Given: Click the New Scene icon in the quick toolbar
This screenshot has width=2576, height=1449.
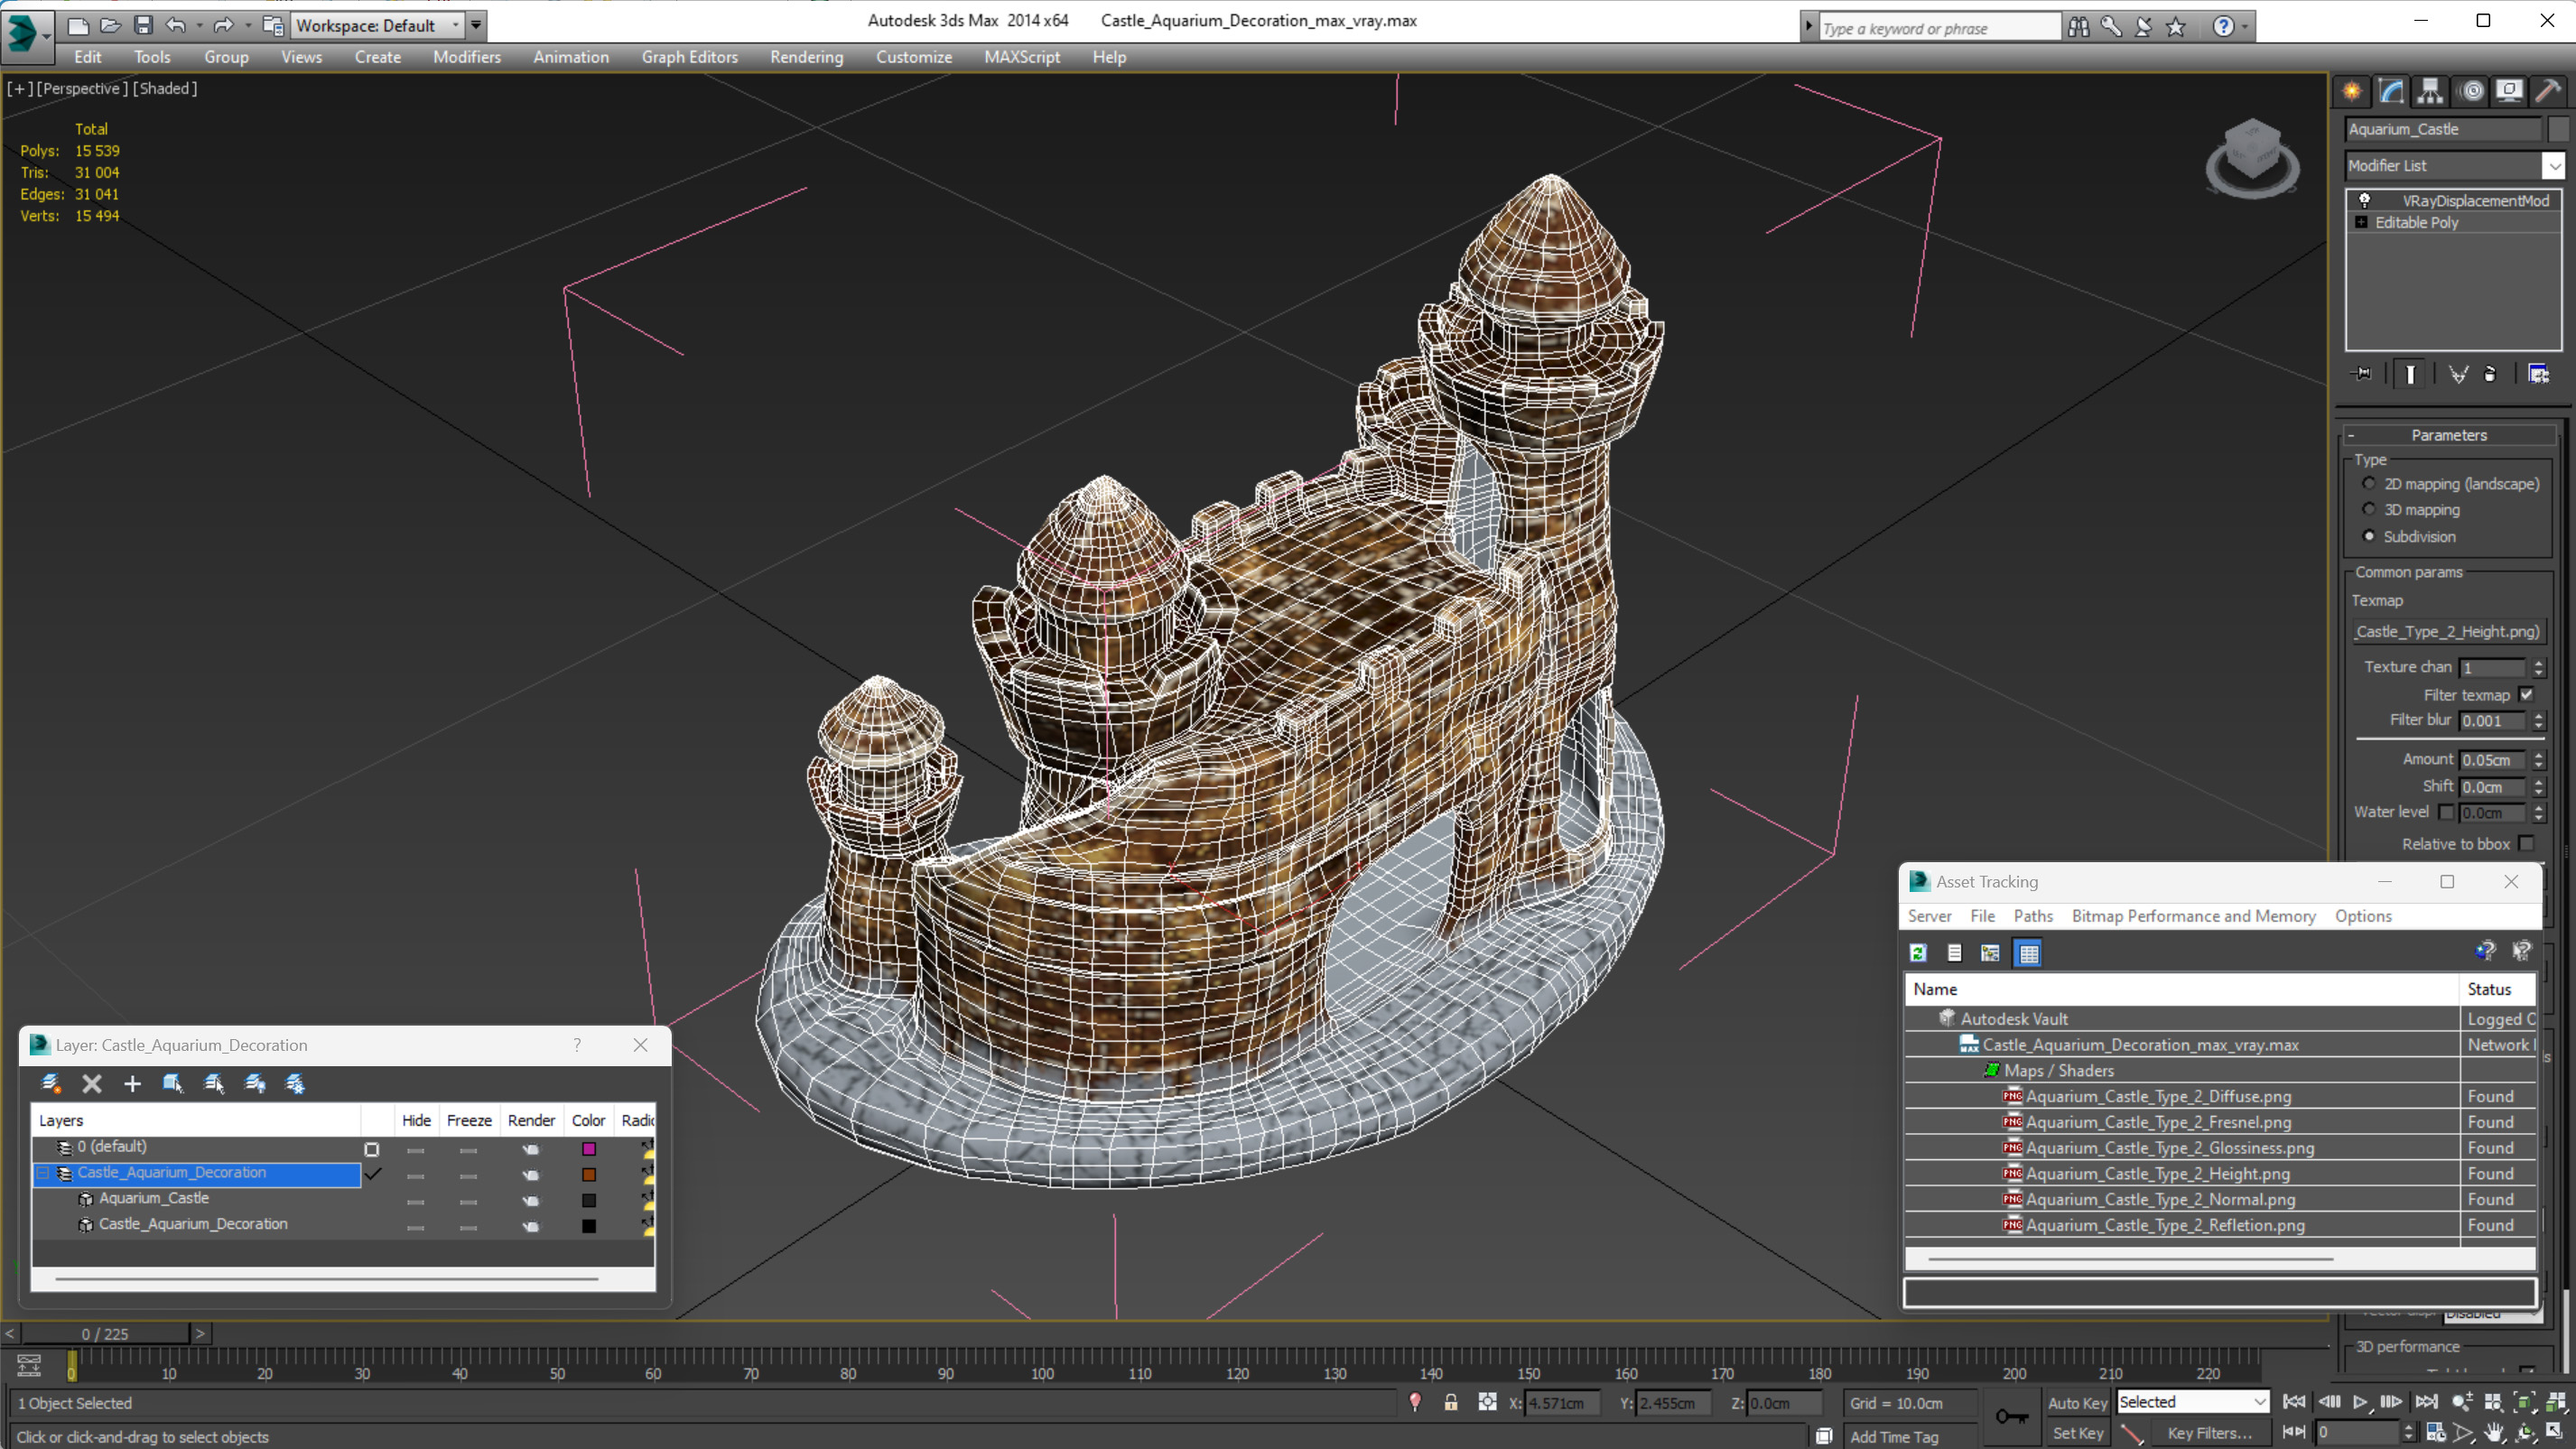Looking at the screenshot, I should 77,25.
